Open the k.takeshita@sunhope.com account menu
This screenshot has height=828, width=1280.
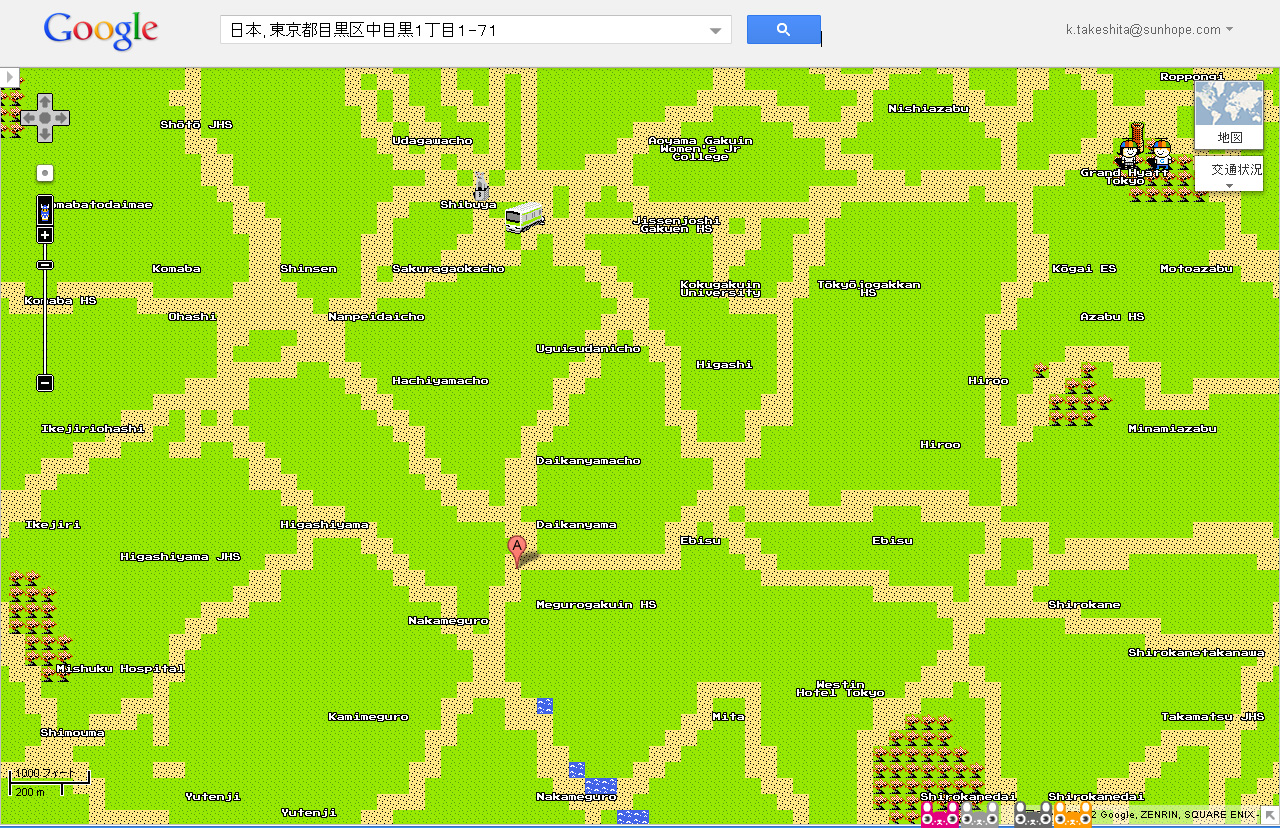tap(1149, 30)
